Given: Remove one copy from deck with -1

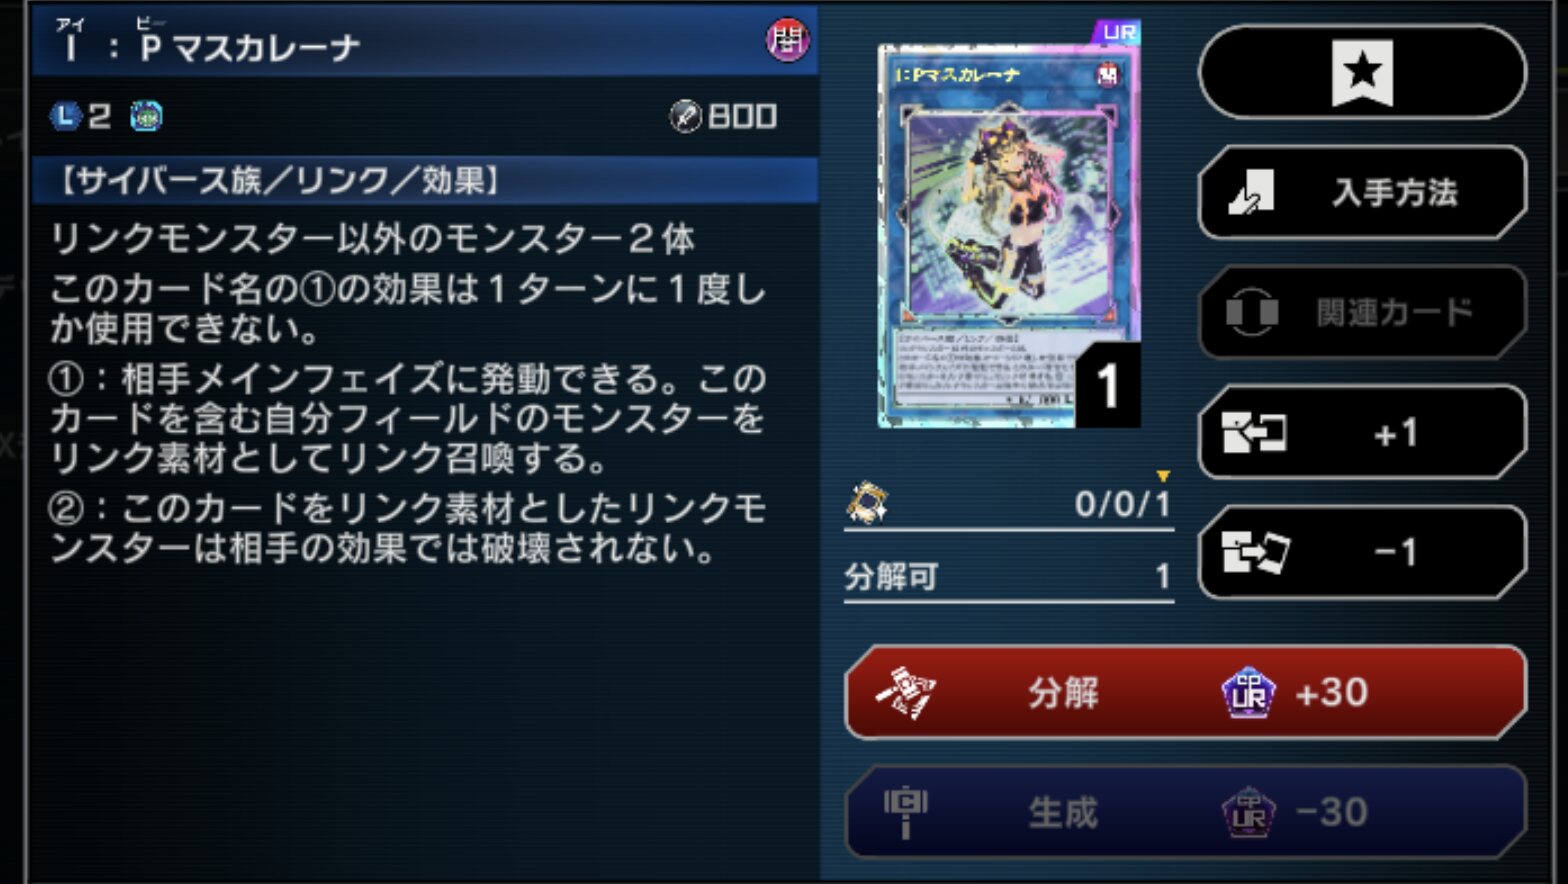Looking at the screenshot, I should pos(1362,552).
